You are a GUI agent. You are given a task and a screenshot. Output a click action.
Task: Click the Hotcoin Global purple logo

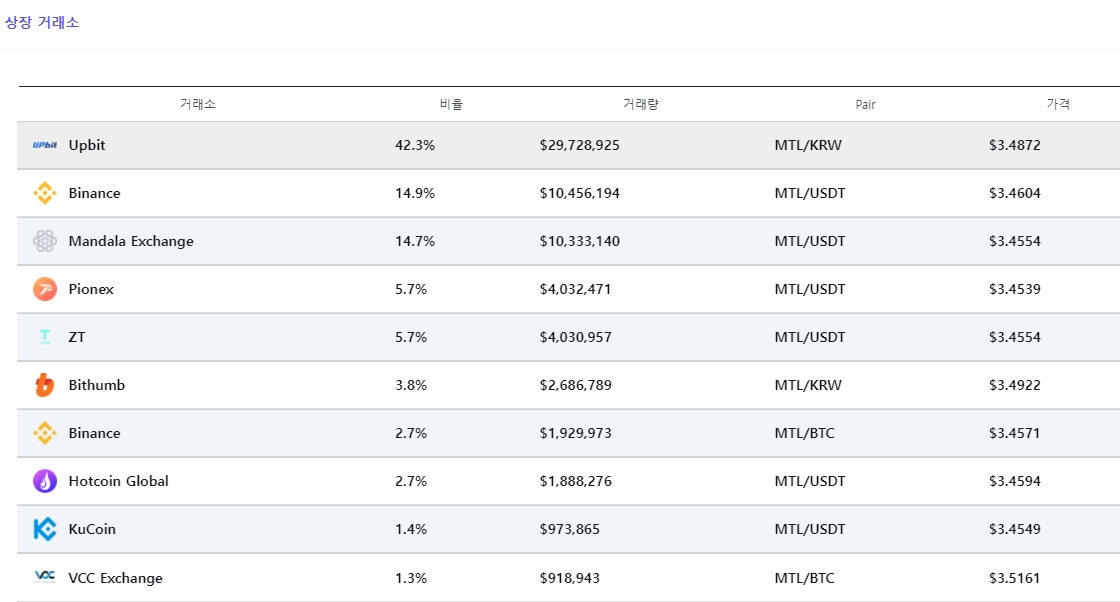click(x=45, y=481)
